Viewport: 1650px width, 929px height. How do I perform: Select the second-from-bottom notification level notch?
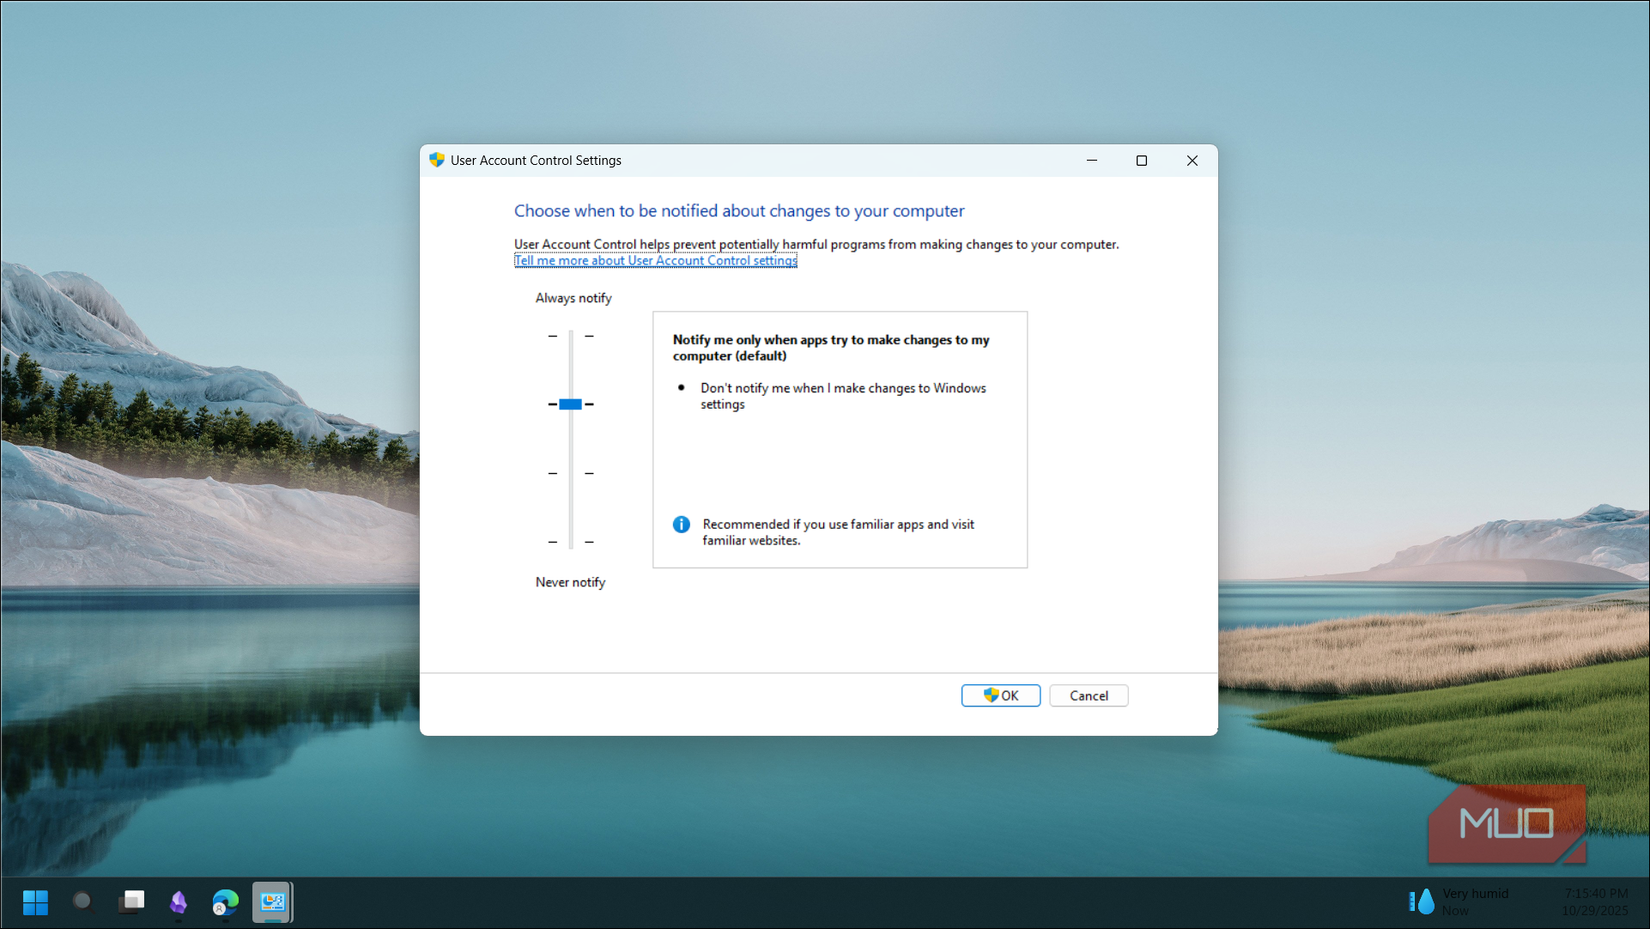[x=570, y=473]
